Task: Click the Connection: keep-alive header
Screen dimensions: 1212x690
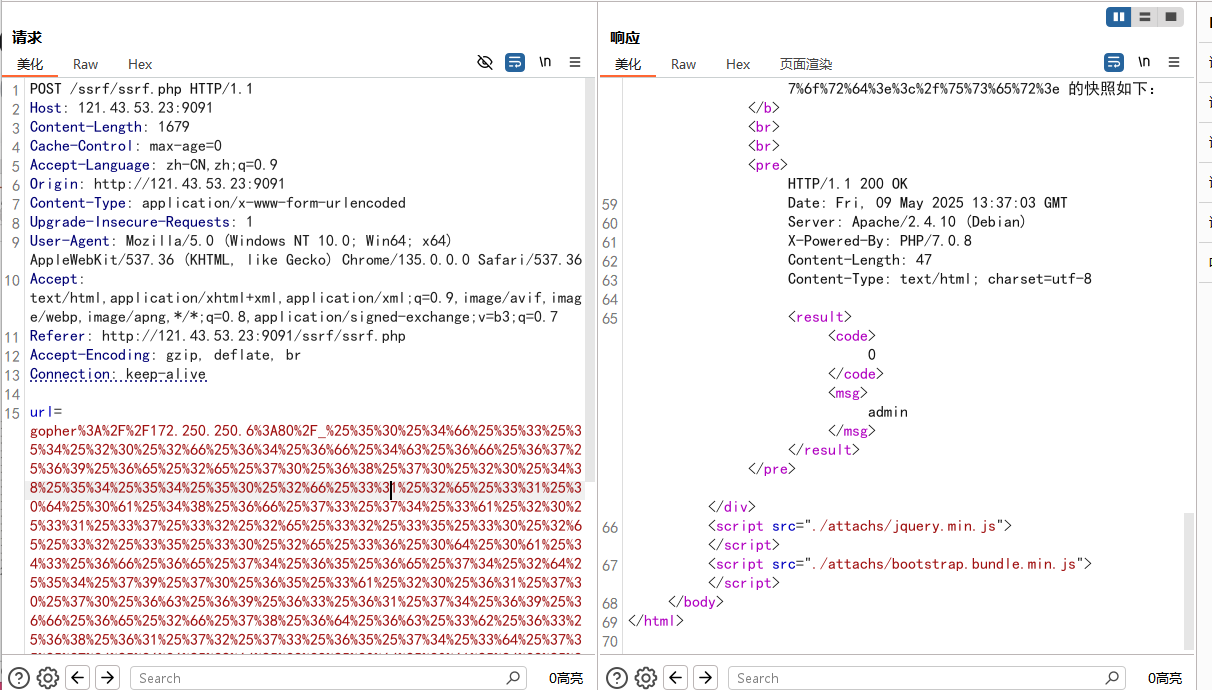Action: click(118, 374)
